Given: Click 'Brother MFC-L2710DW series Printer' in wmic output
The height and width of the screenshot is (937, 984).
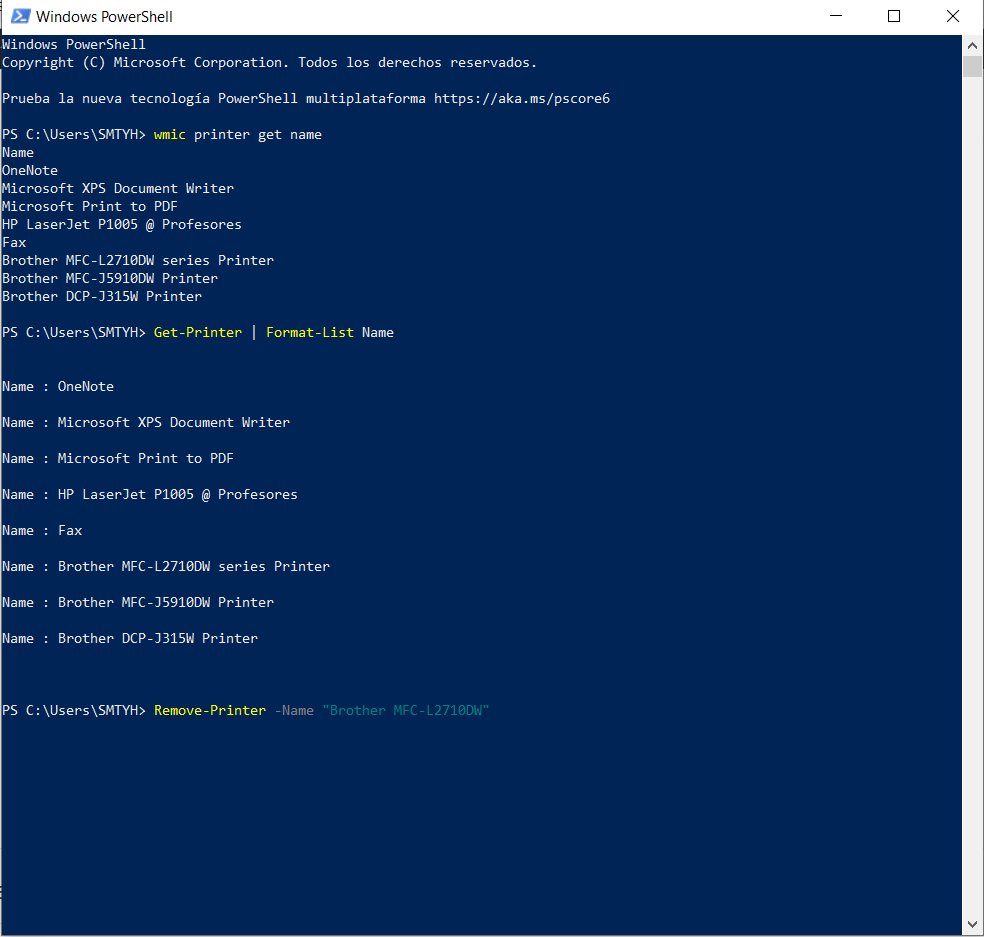Looking at the screenshot, I should (138, 260).
